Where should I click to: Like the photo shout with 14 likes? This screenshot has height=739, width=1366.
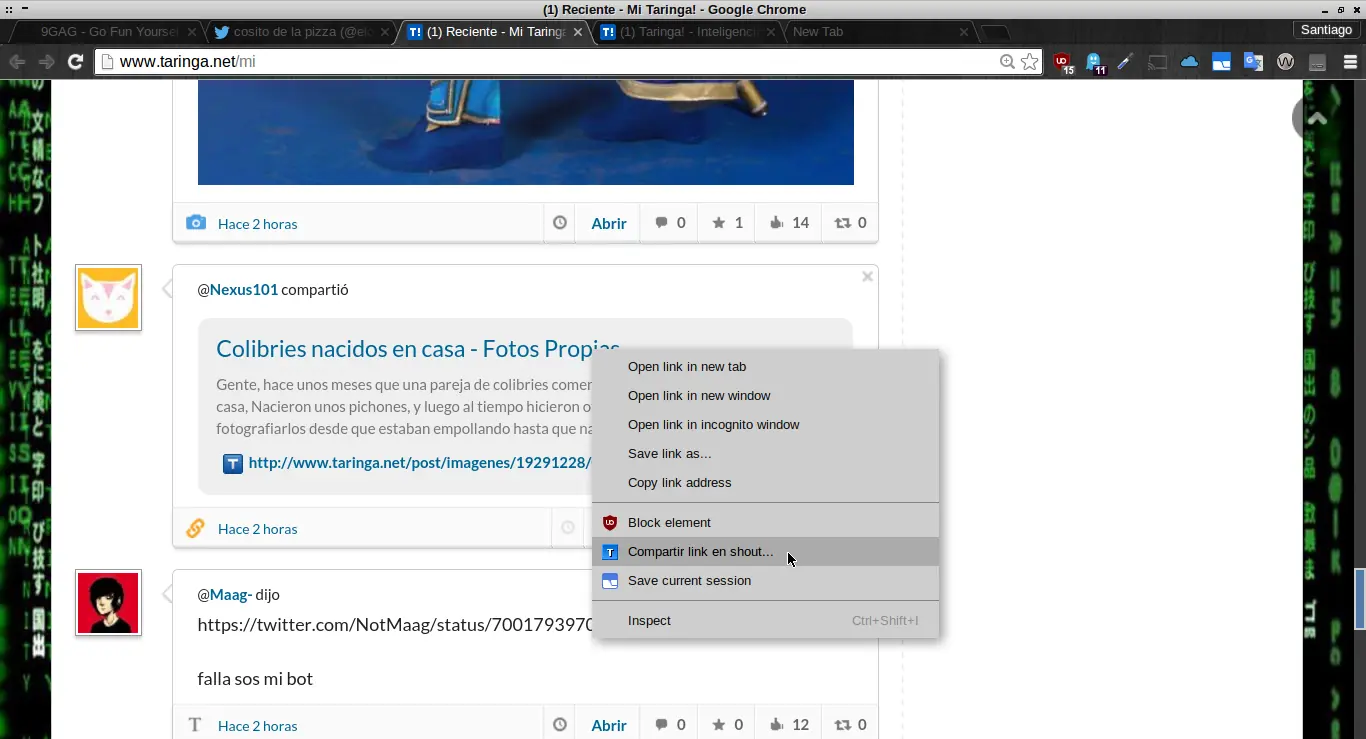click(789, 223)
